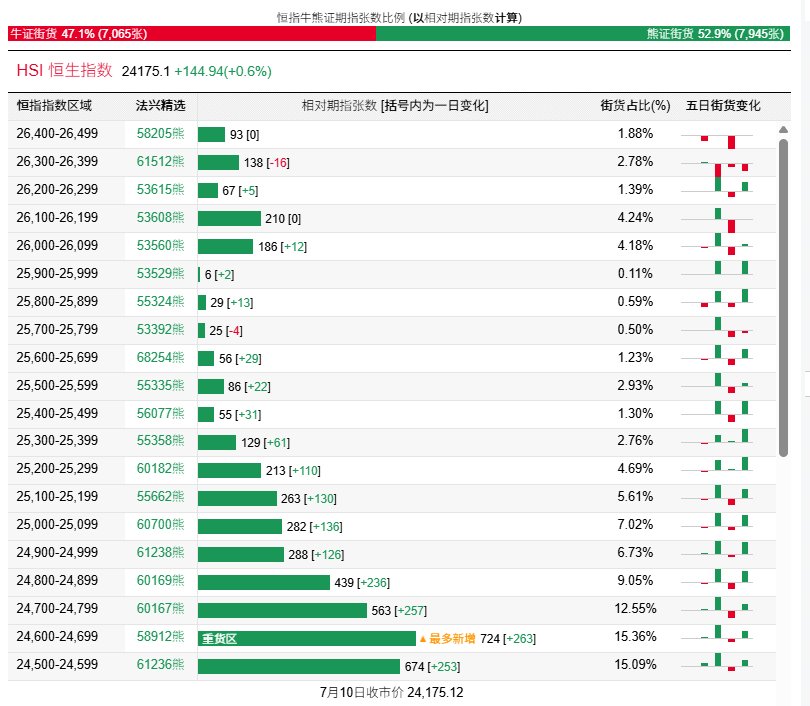Click the 重货区 green bar
The width and height of the screenshot is (810, 706).
point(307,639)
